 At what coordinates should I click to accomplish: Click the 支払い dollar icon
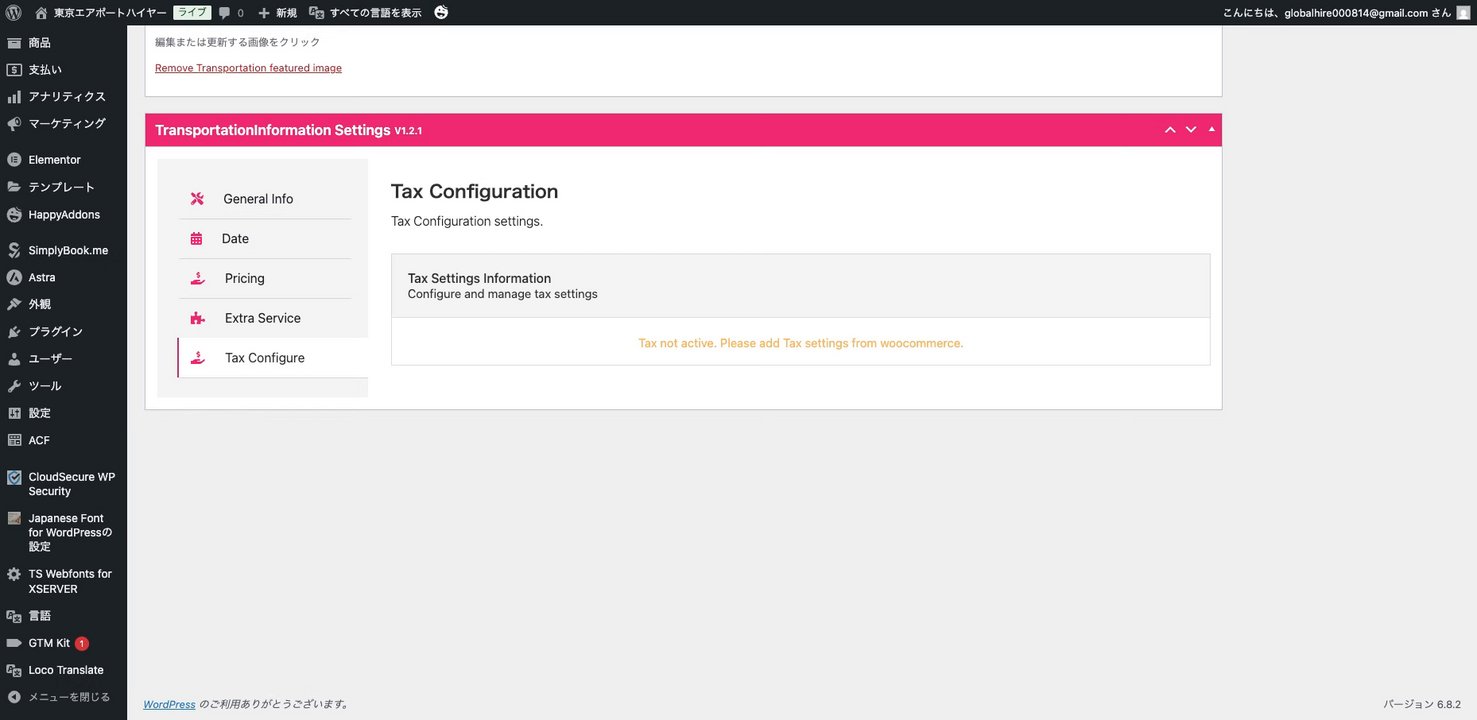click(x=14, y=70)
